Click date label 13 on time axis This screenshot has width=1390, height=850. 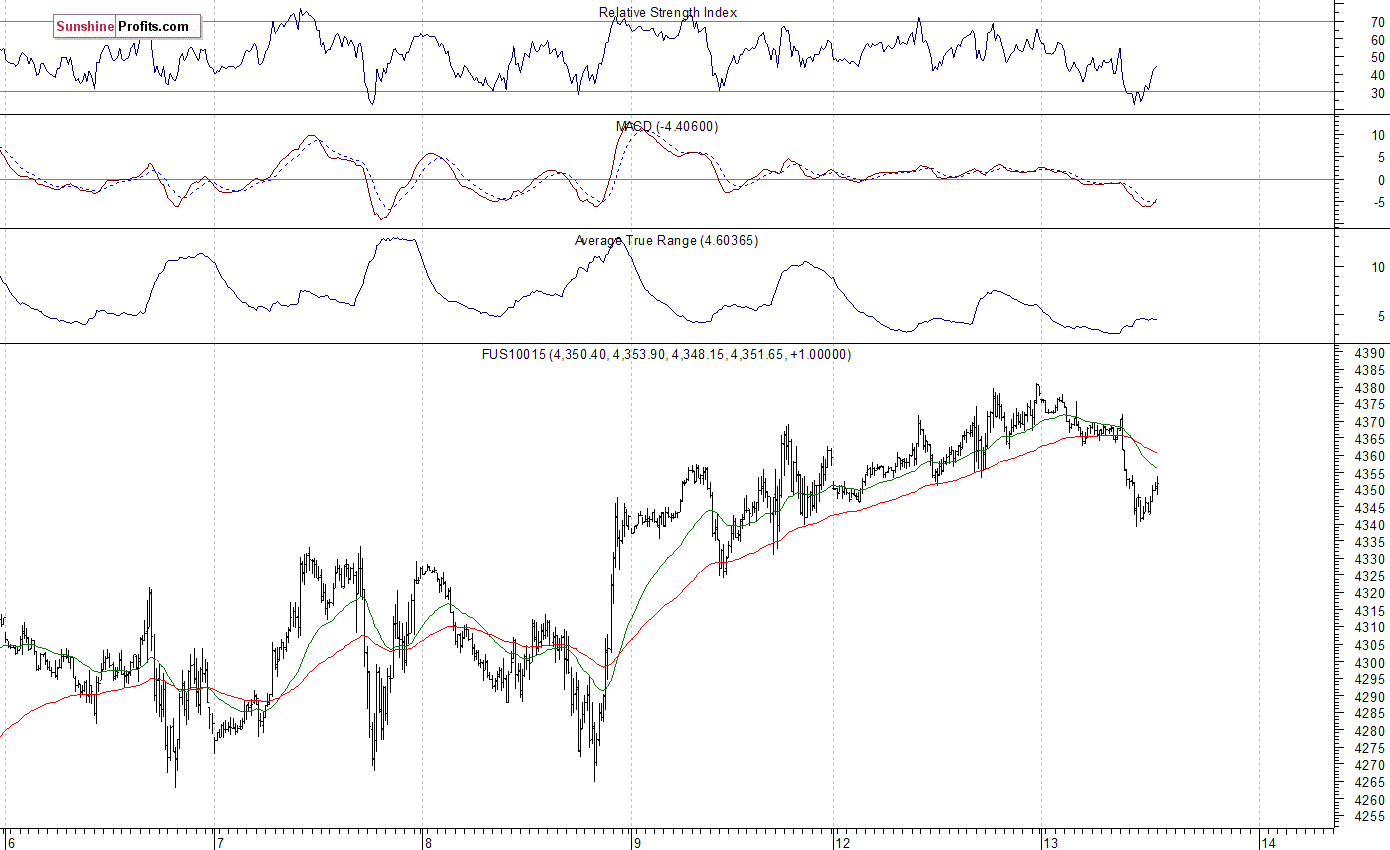click(x=1050, y=842)
